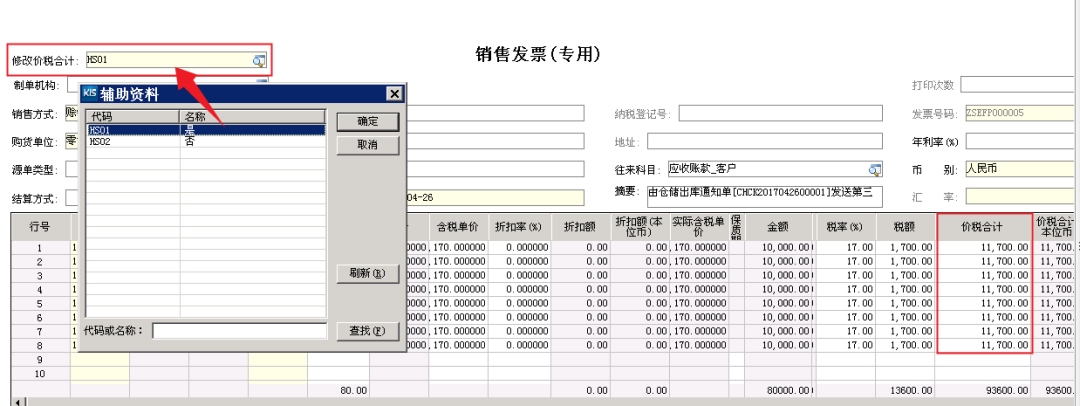Select empty row number 10

pyautogui.click(x=40, y=374)
